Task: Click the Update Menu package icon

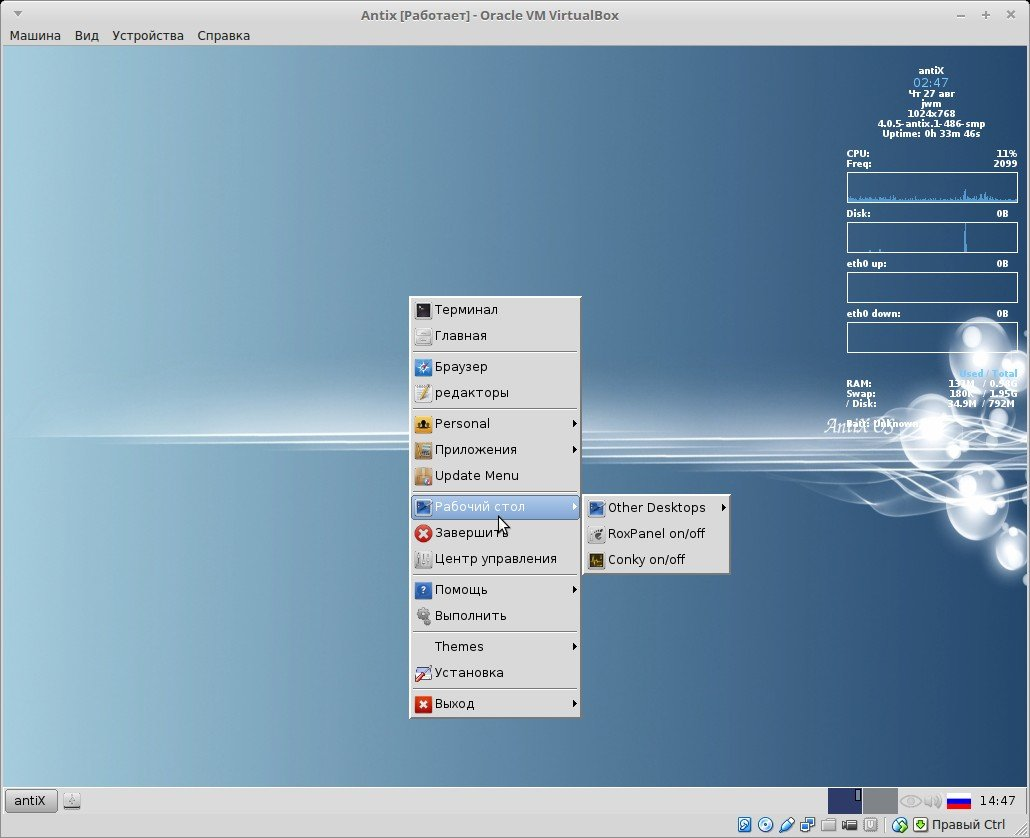Action: click(x=423, y=476)
